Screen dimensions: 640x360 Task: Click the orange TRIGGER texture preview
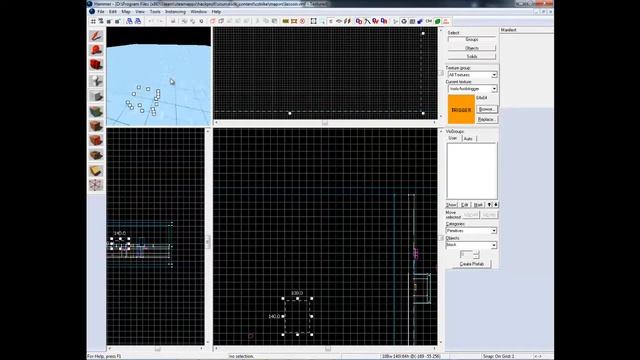[461, 109]
